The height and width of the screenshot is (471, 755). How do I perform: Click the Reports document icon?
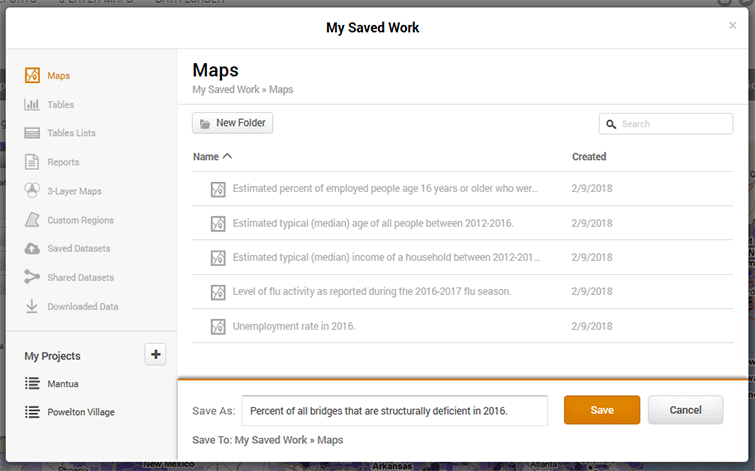tap(32, 162)
